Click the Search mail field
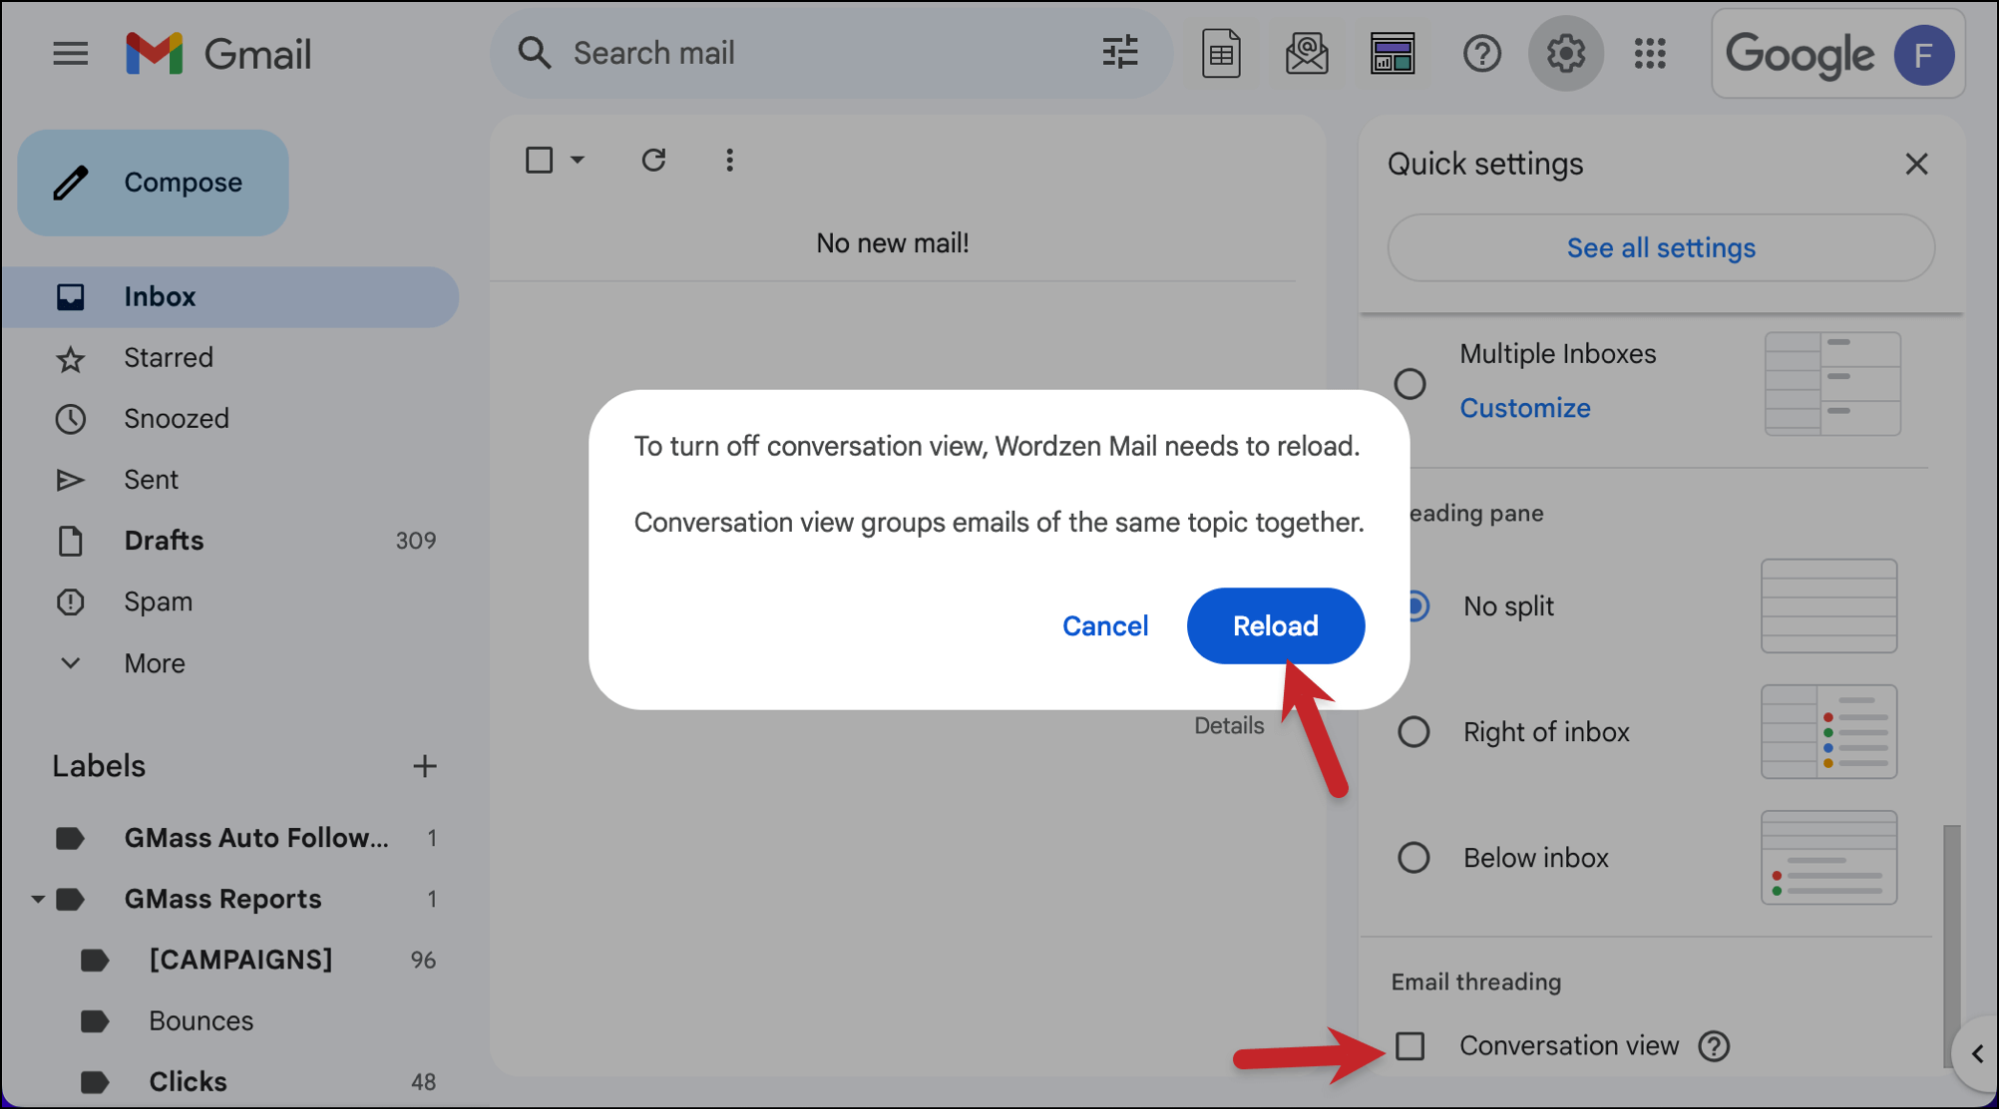 (830, 53)
